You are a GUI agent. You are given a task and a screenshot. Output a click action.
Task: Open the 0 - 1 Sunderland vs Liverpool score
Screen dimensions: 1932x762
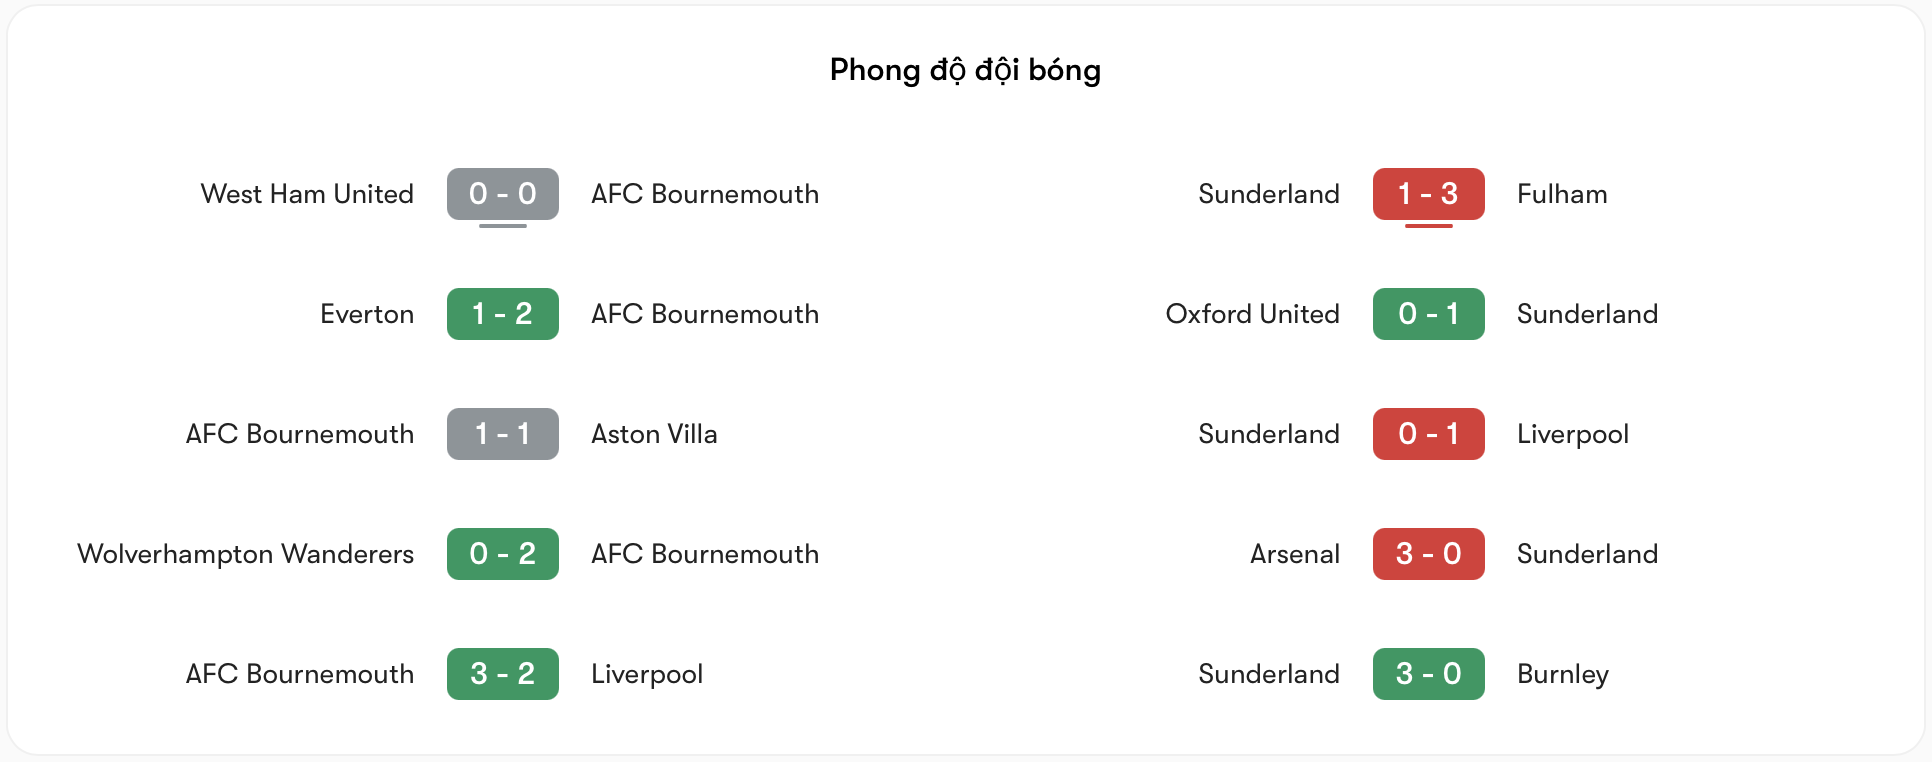[x=1429, y=434]
